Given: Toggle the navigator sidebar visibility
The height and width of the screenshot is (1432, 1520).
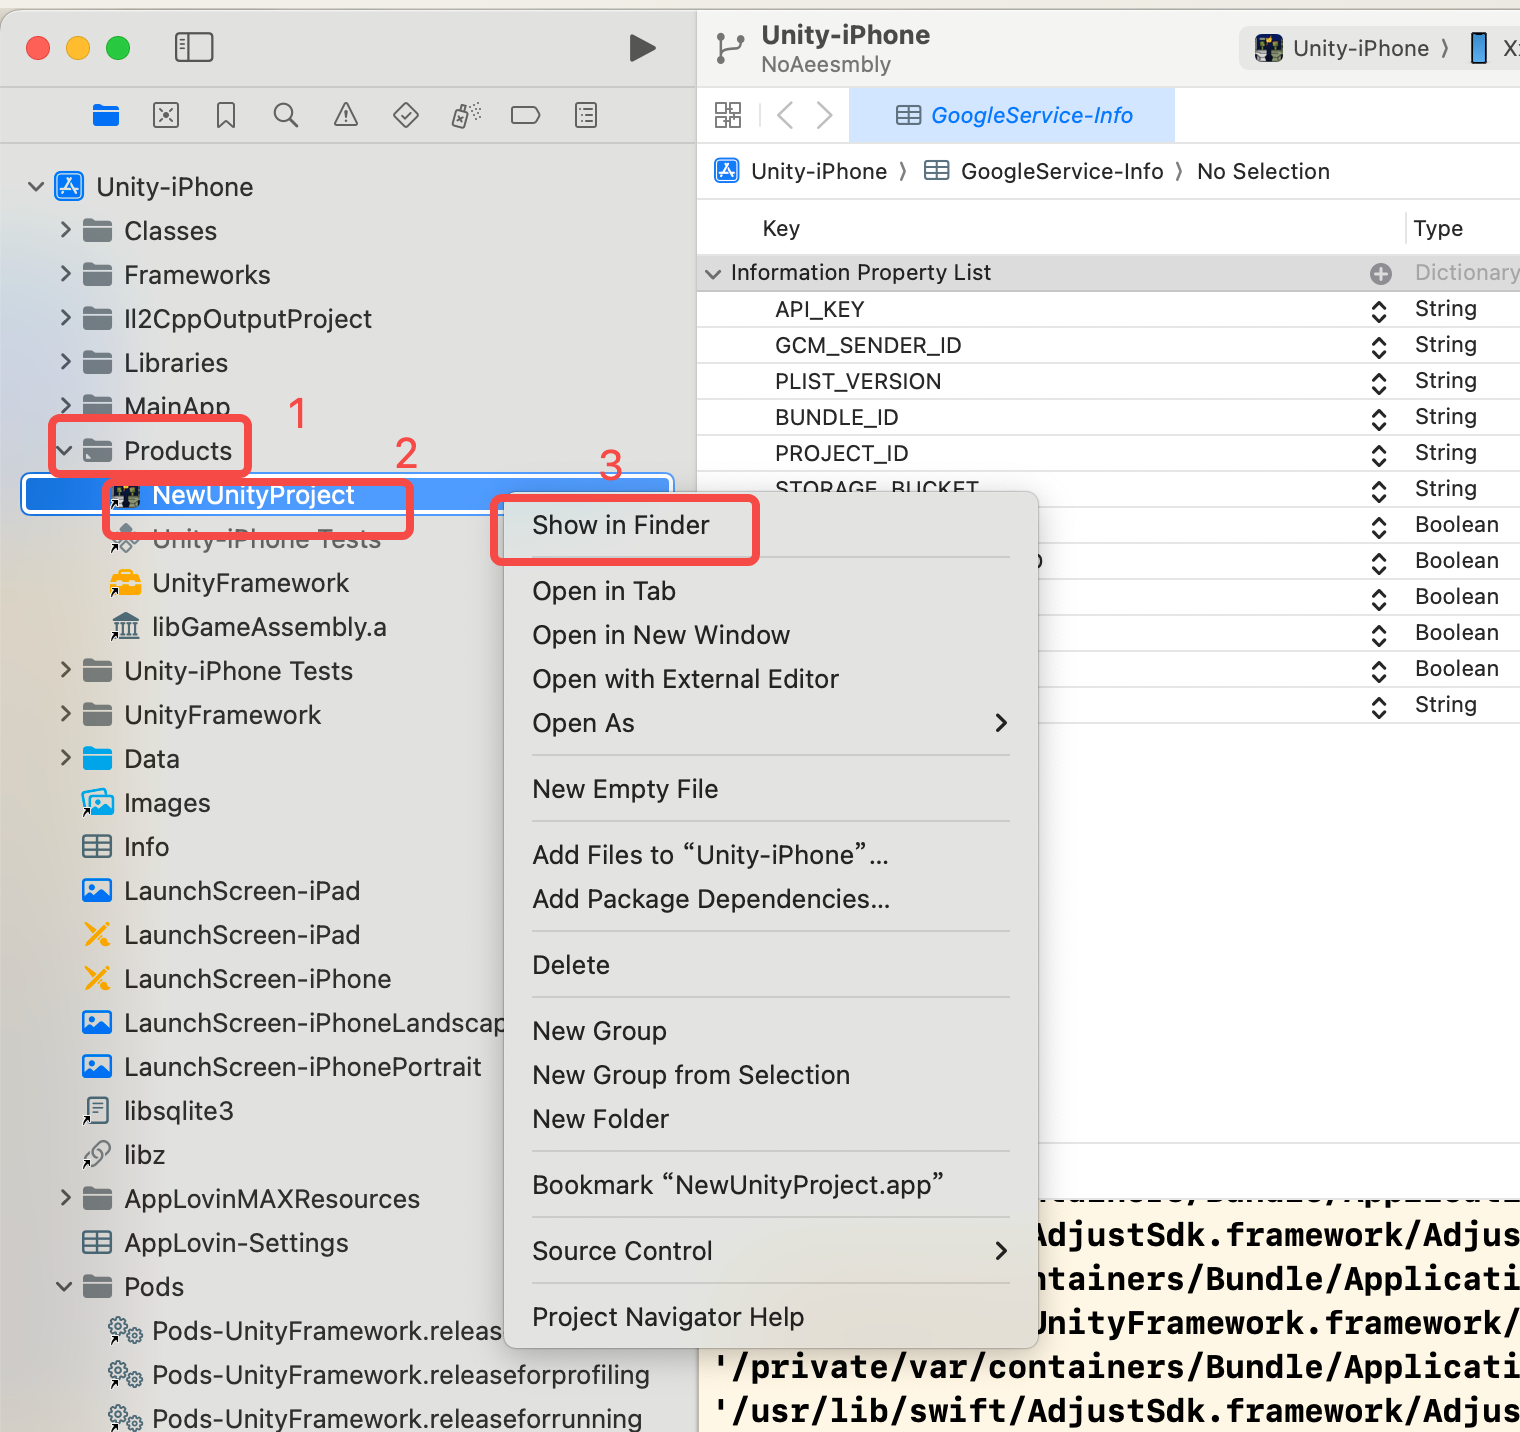Looking at the screenshot, I should [194, 47].
